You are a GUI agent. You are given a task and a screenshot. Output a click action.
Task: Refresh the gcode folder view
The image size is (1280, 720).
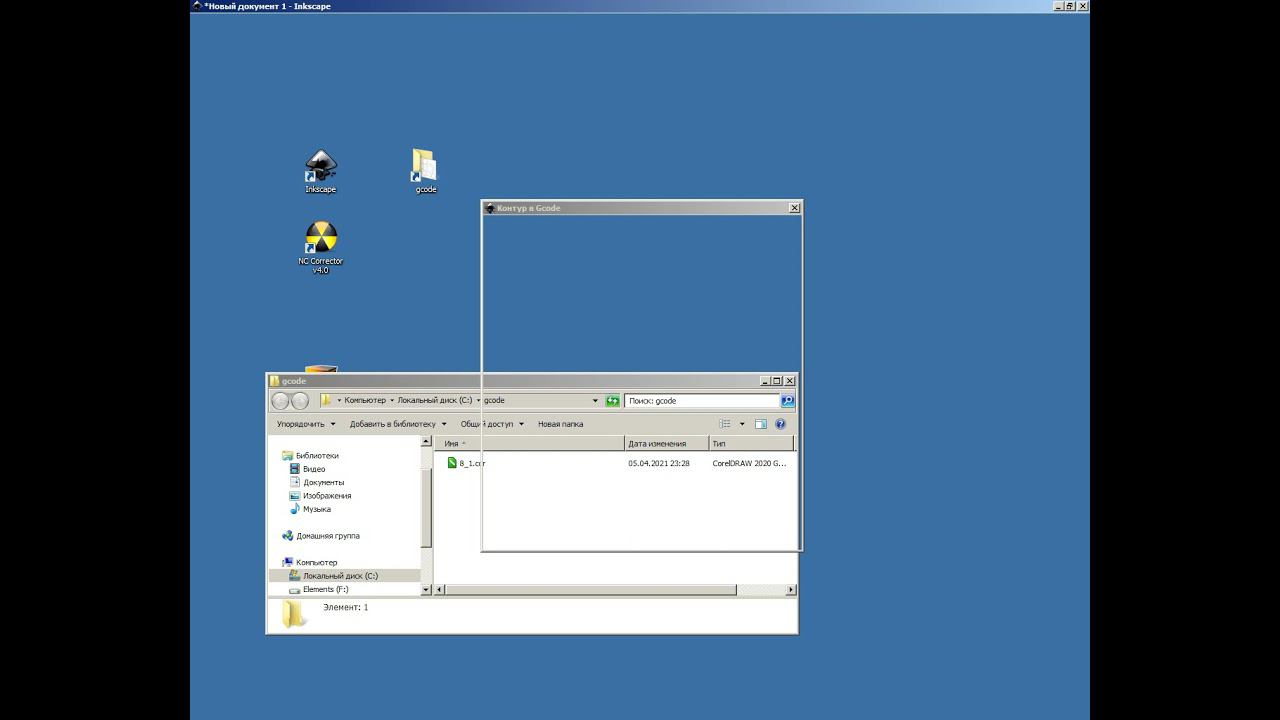click(612, 401)
